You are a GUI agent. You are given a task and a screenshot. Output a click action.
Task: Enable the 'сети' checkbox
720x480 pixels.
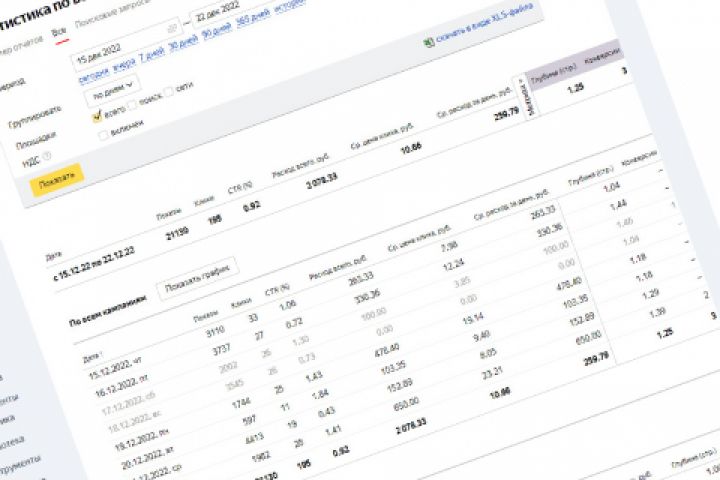pyautogui.click(x=169, y=91)
